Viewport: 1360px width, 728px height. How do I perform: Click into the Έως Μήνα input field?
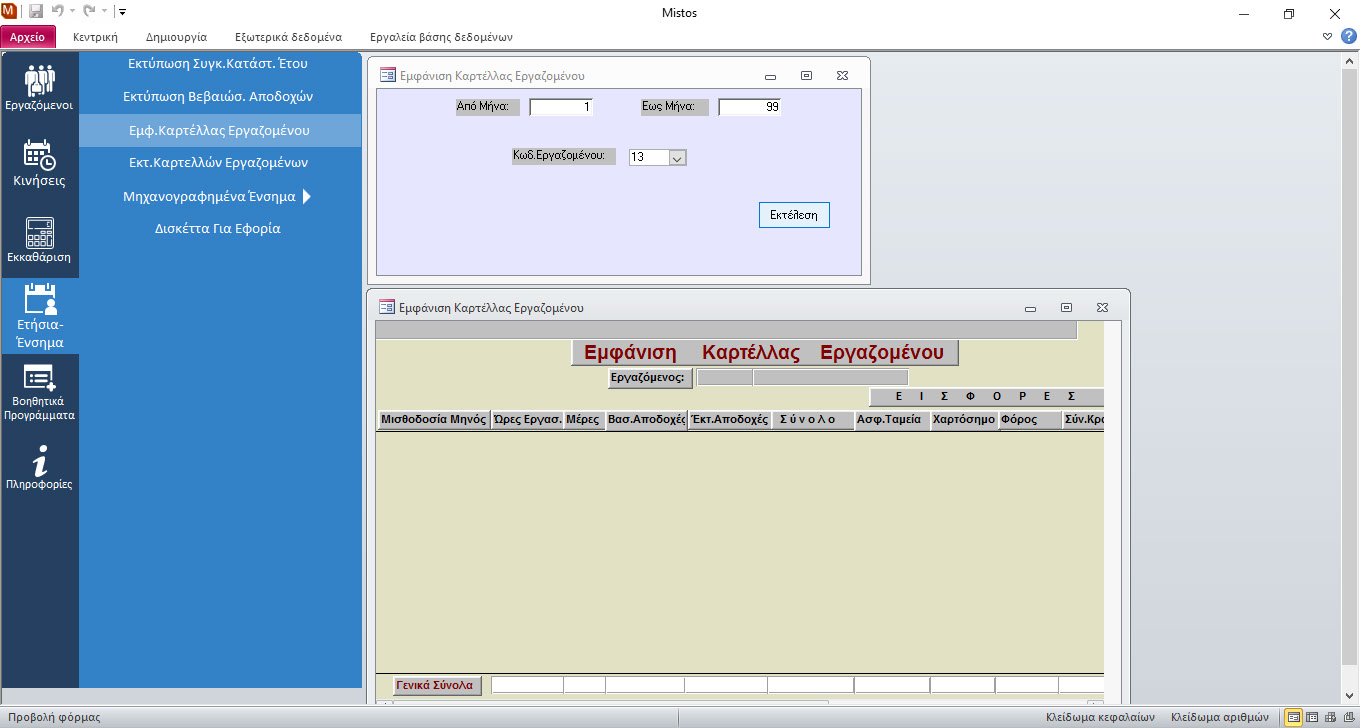coord(749,107)
